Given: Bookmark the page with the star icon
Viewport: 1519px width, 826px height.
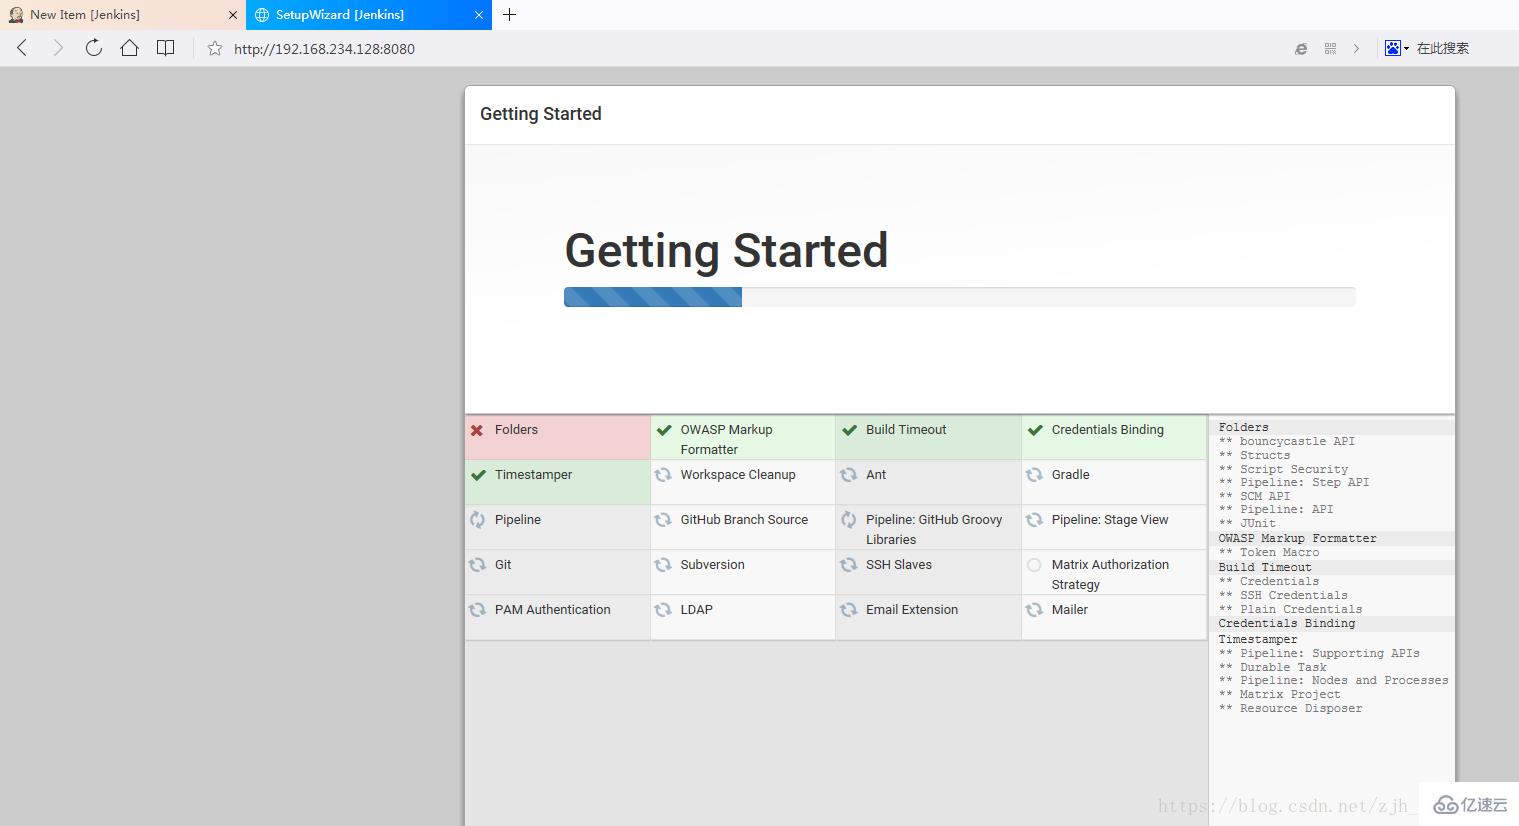Looking at the screenshot, I should (215, 48).
